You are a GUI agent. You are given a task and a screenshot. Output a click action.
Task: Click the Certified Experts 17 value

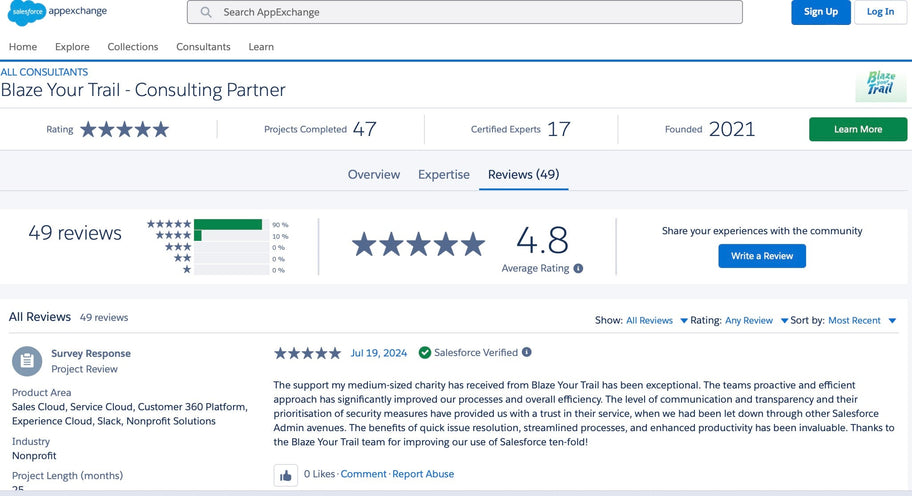point(558,129)
